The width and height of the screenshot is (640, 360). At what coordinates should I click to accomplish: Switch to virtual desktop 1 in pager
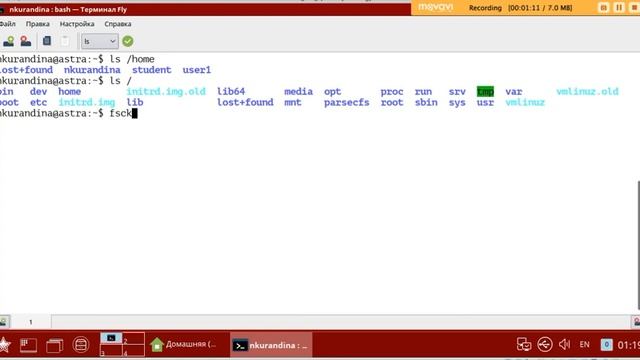tap(111, 338)
